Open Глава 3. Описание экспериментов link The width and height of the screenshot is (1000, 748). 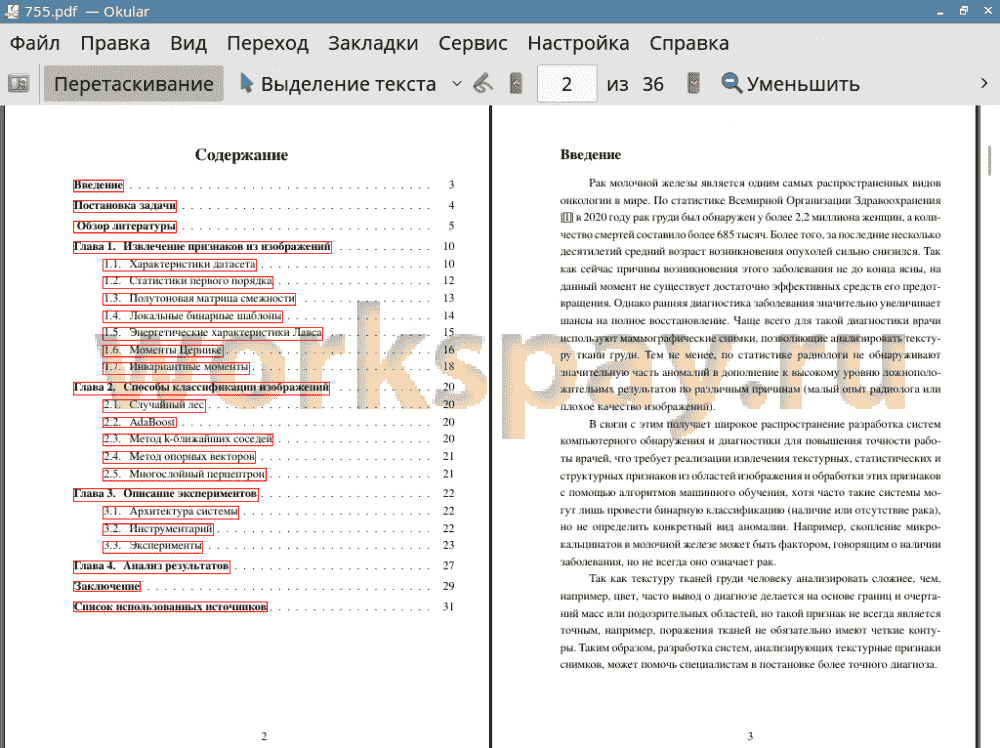166,494
